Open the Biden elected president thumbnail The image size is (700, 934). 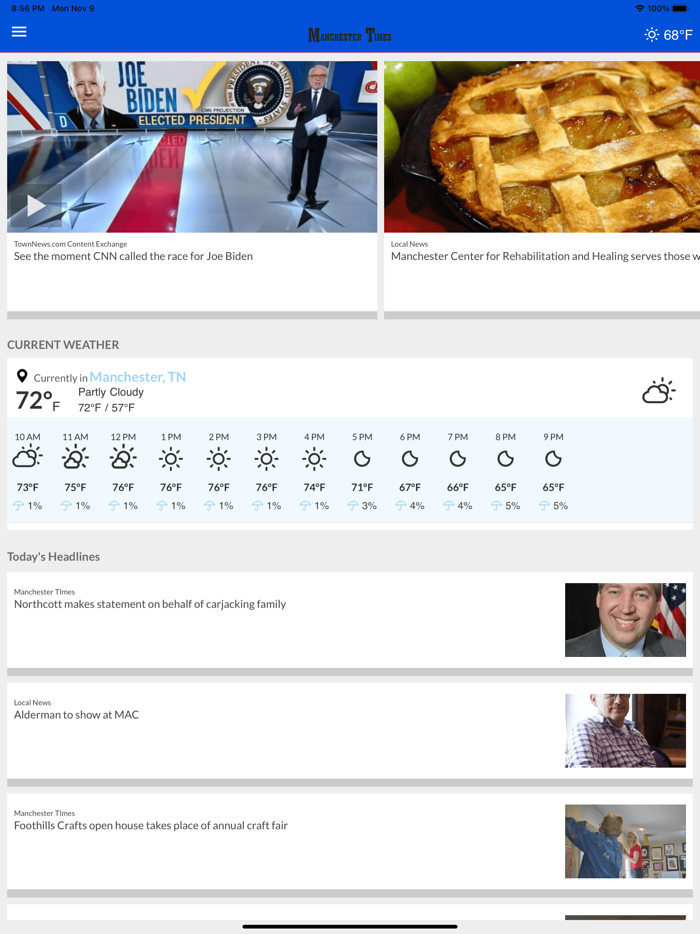click(192, 147)
